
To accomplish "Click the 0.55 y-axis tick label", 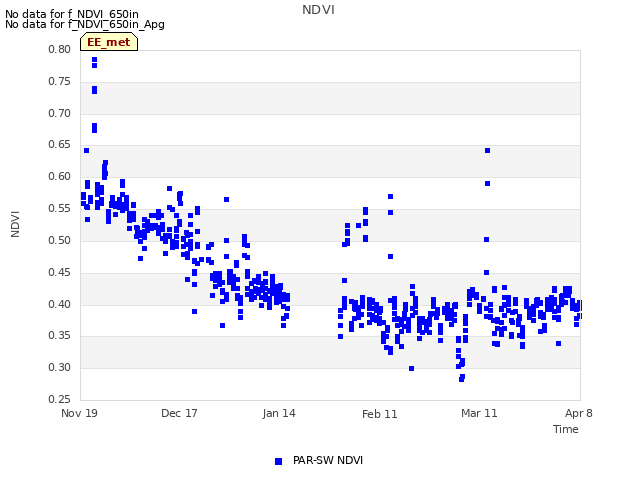I will pos(59,208).
